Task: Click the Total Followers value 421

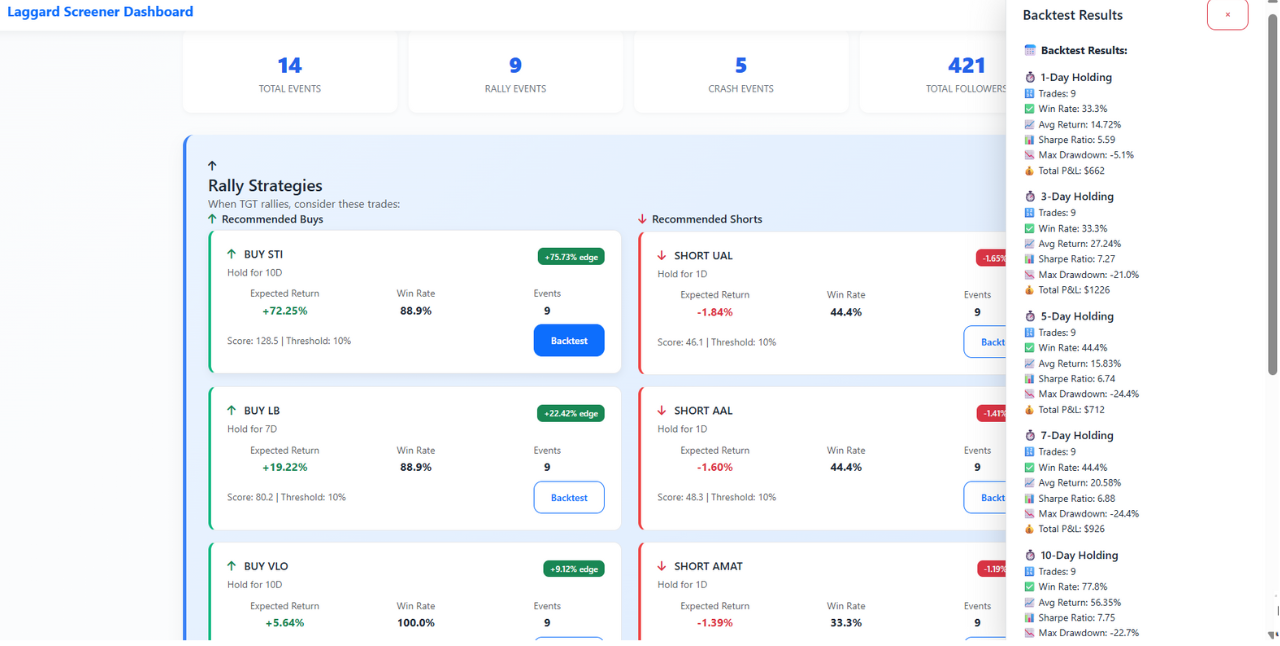Action: (x=967, y=65)
